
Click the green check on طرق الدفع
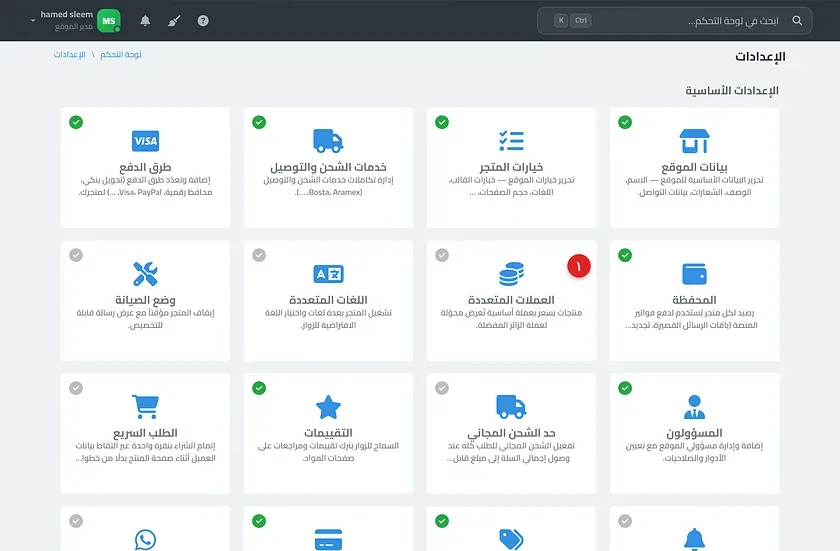(x=76, y=122)
